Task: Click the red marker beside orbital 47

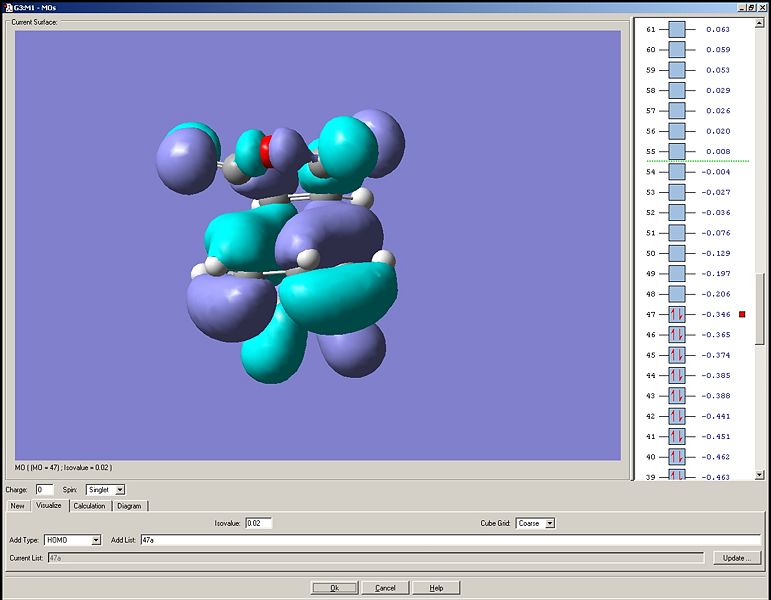Action: coord(742,314)
